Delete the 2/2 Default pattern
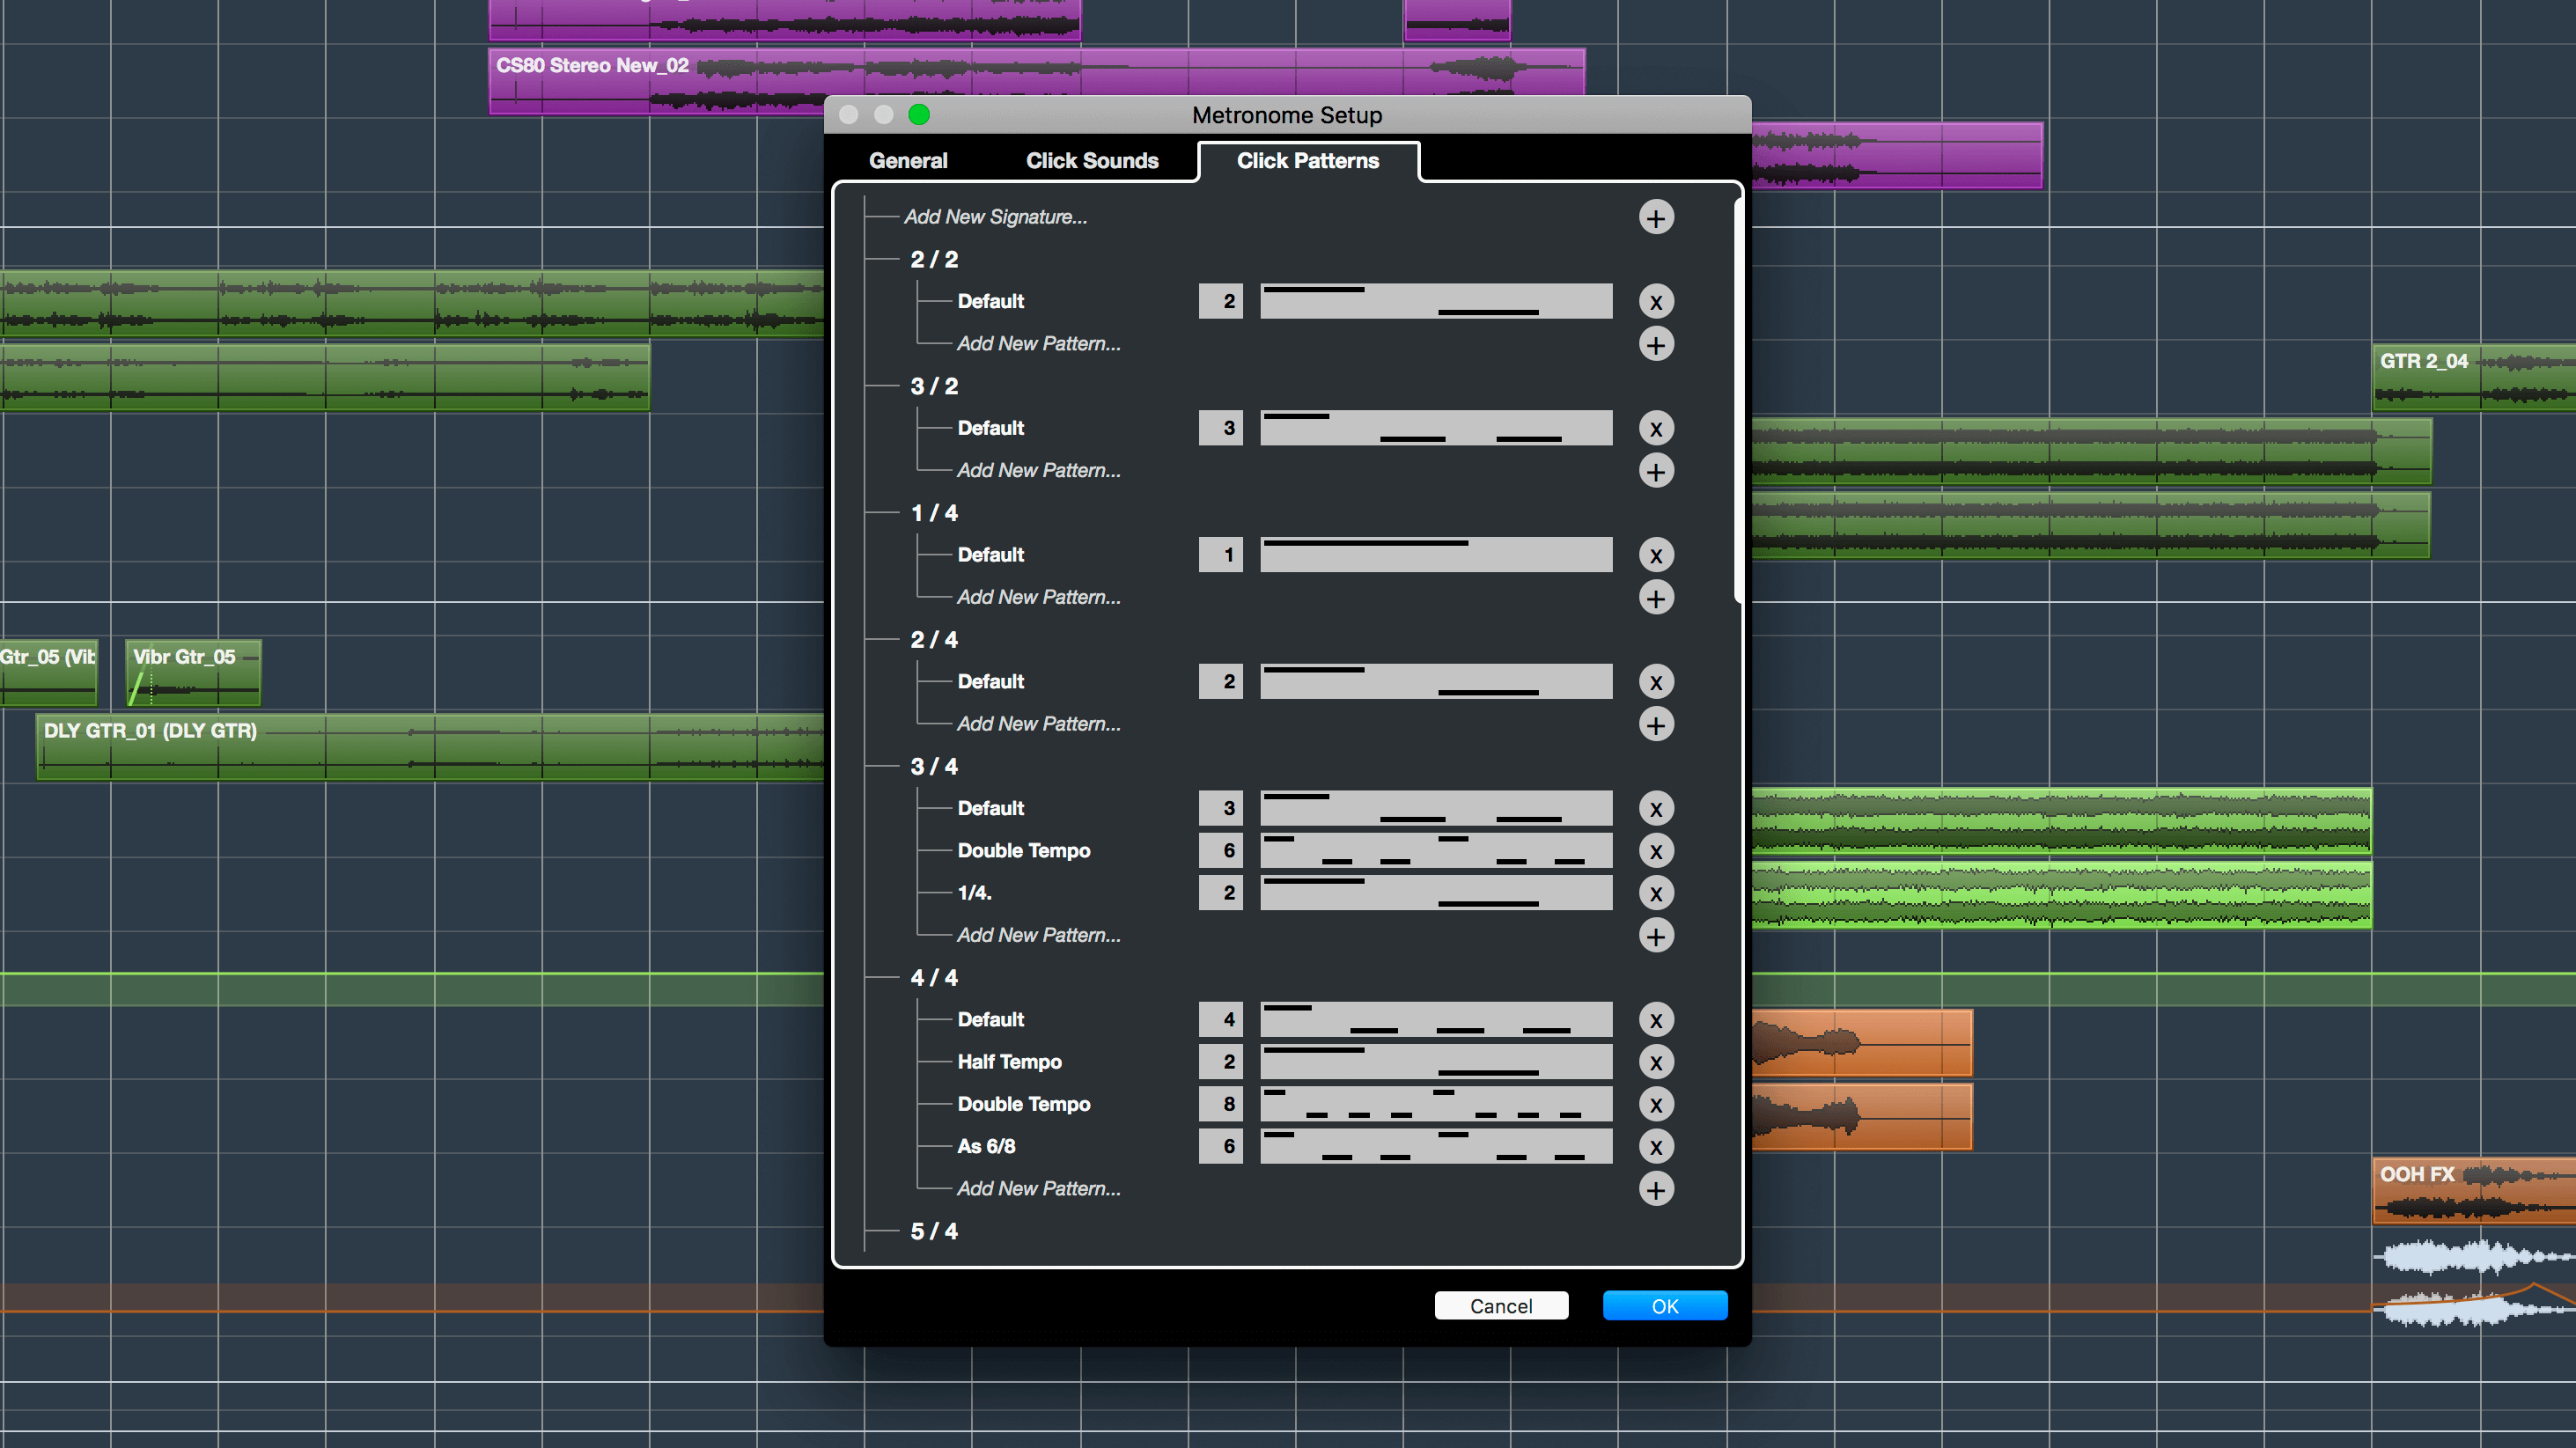The image size is (2576, 1448). pos(1656,301)
